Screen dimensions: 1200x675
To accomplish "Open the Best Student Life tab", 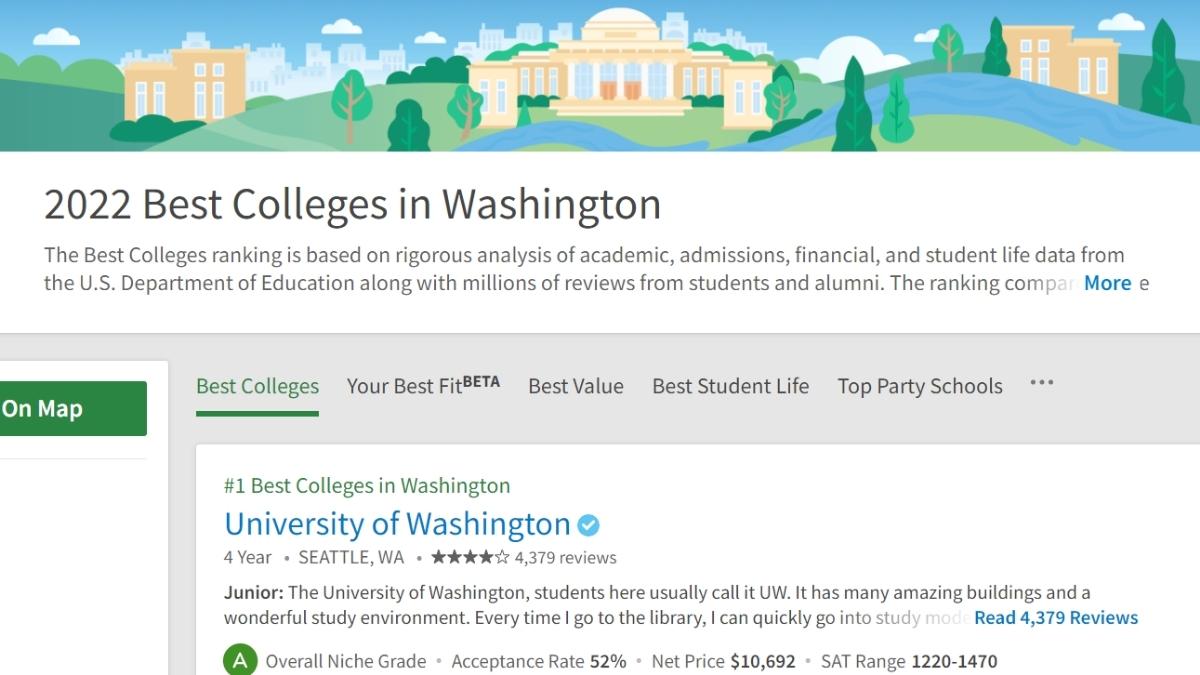I will 730,386.
